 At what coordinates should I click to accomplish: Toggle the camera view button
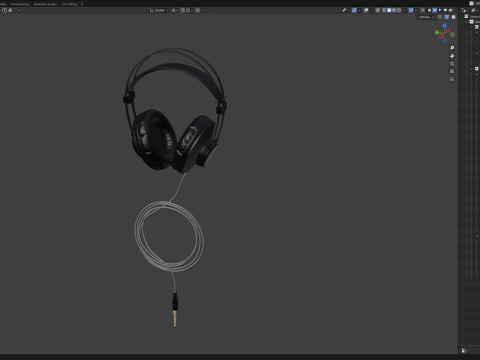pyautogui.click(x=452, y=64)
